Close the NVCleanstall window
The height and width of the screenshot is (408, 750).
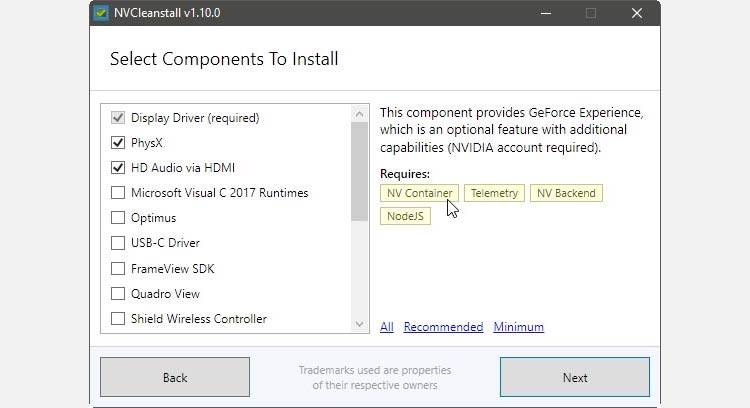pos(636,13)
